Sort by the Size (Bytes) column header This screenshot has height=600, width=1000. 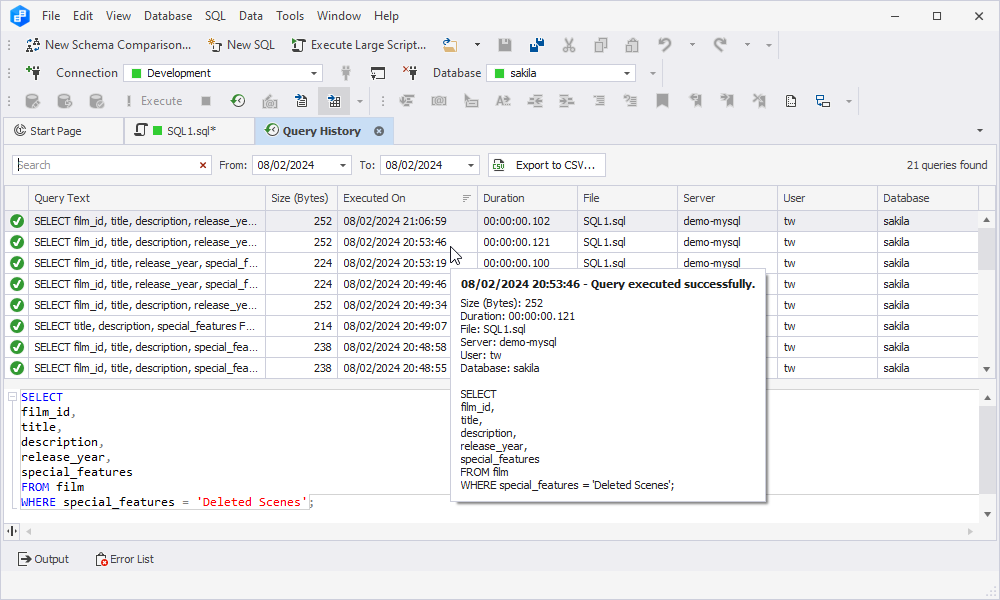[x=301, y=198]
